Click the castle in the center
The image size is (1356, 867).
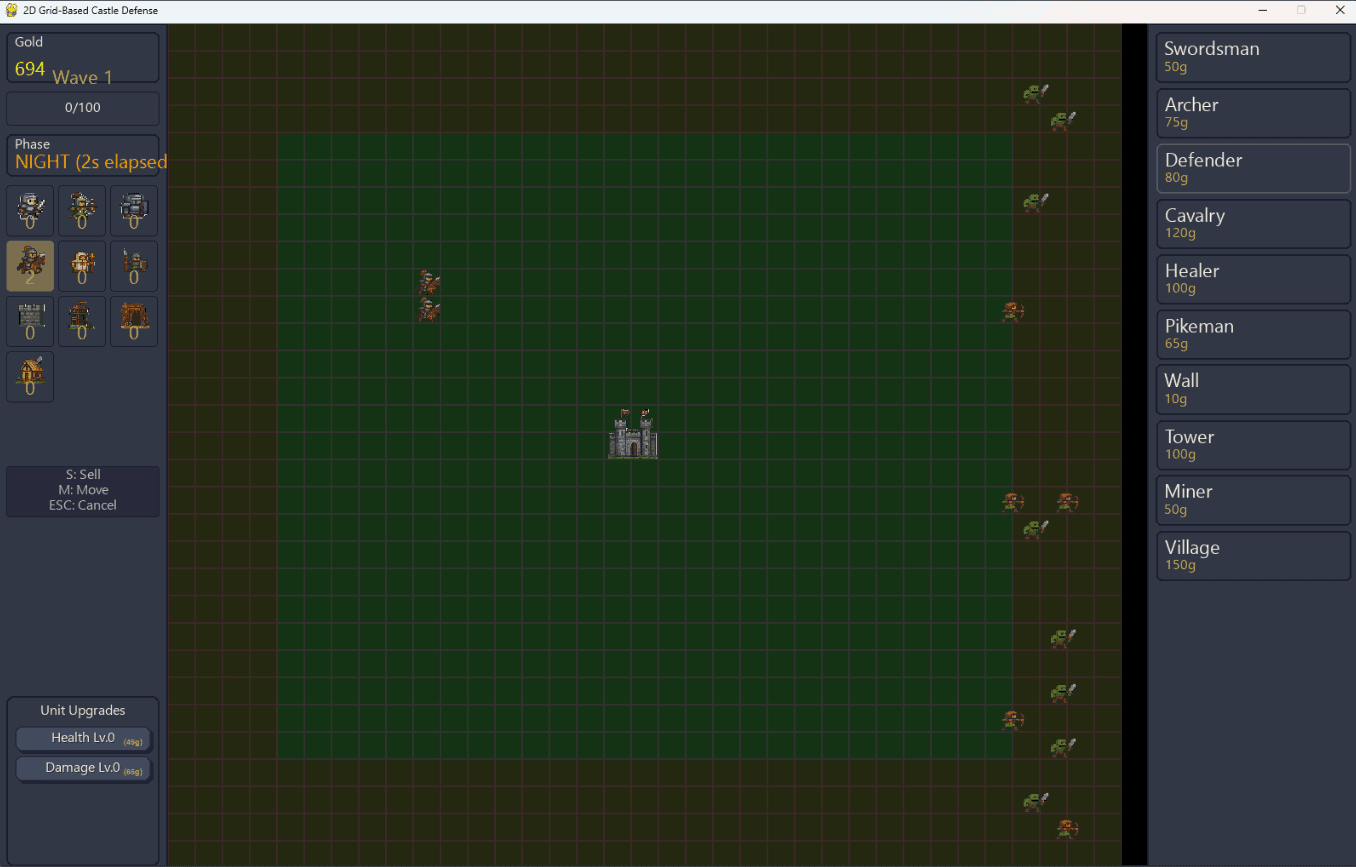point(632,433)
